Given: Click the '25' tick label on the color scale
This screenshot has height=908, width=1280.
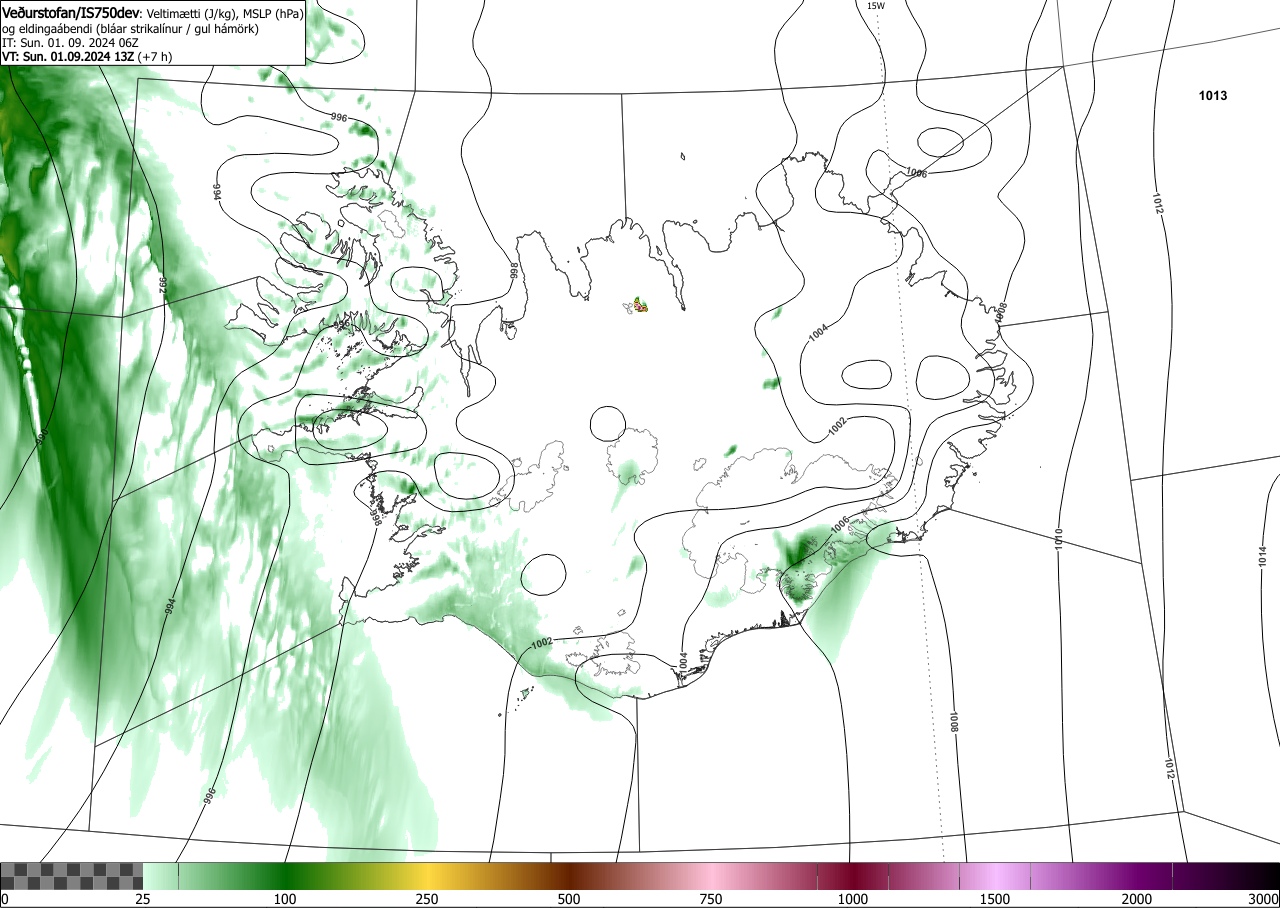Looking at the screenshot, I should 143,899.
